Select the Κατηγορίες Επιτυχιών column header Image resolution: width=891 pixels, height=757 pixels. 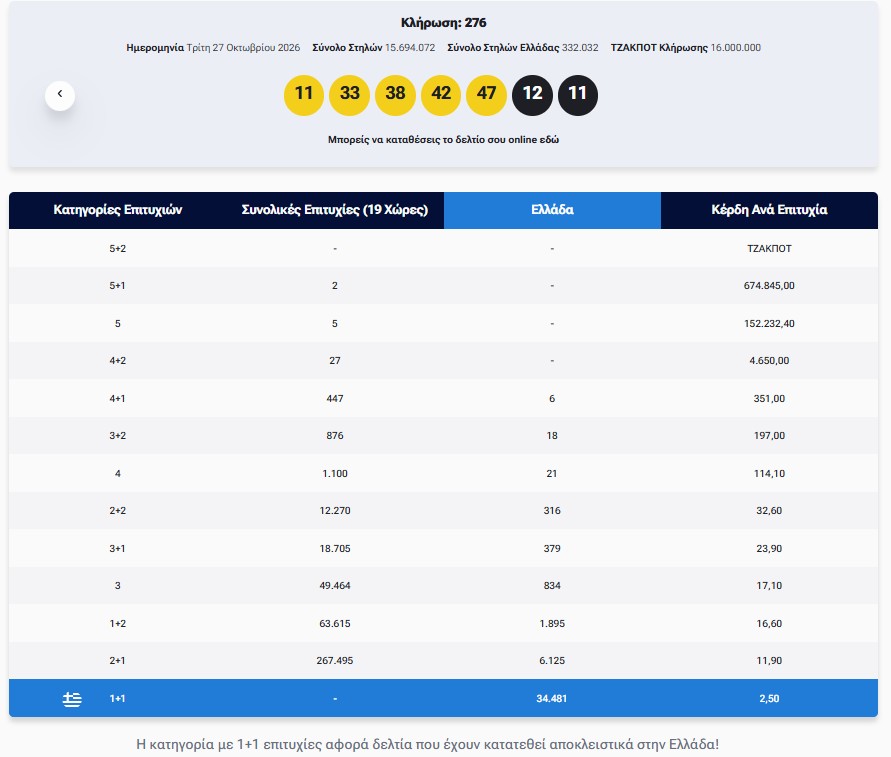118,210
